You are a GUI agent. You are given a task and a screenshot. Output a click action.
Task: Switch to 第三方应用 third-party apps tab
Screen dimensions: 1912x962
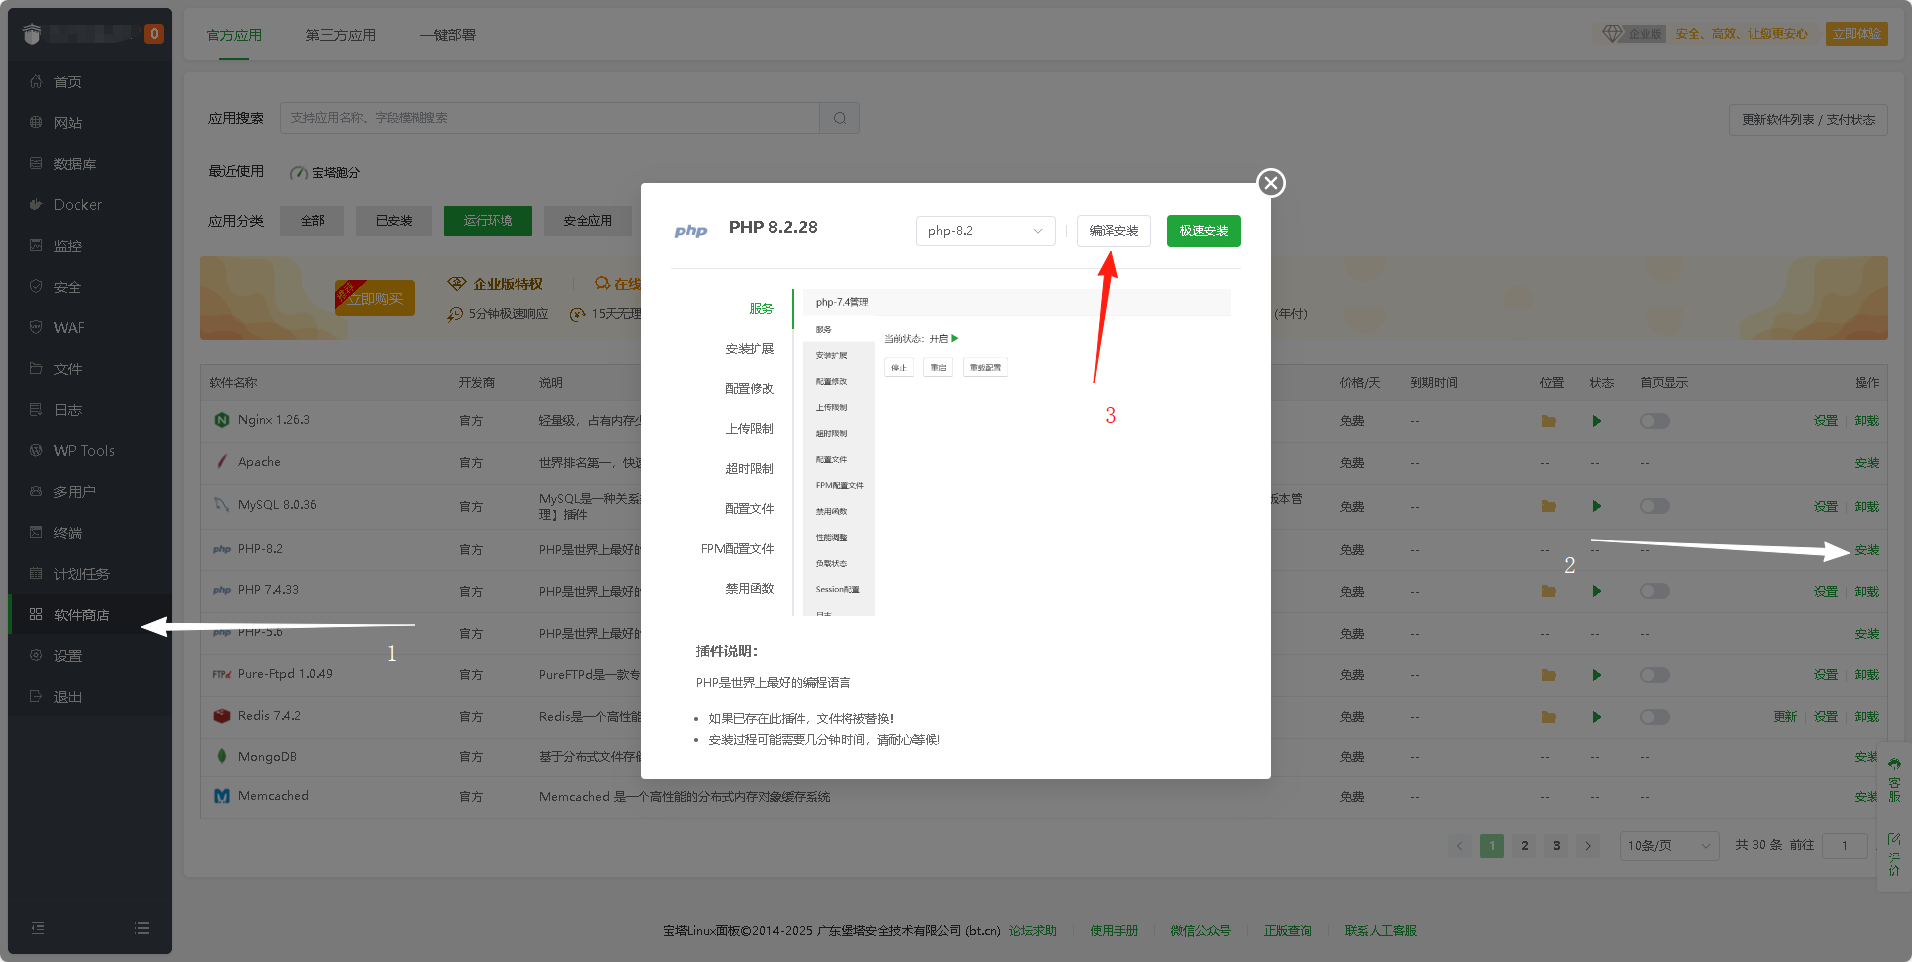point(340,35)
